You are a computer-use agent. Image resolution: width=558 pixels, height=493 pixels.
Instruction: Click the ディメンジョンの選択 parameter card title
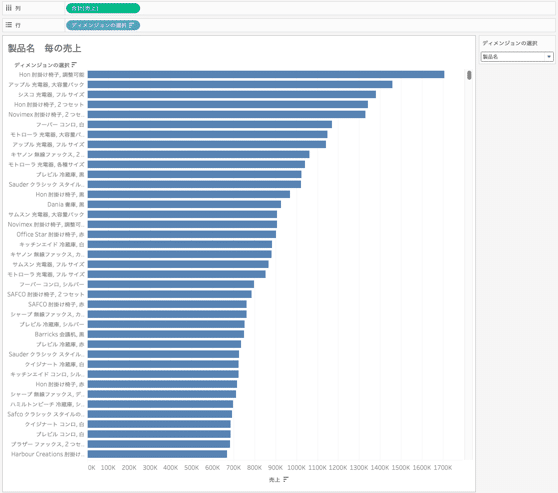click(510, 43)
